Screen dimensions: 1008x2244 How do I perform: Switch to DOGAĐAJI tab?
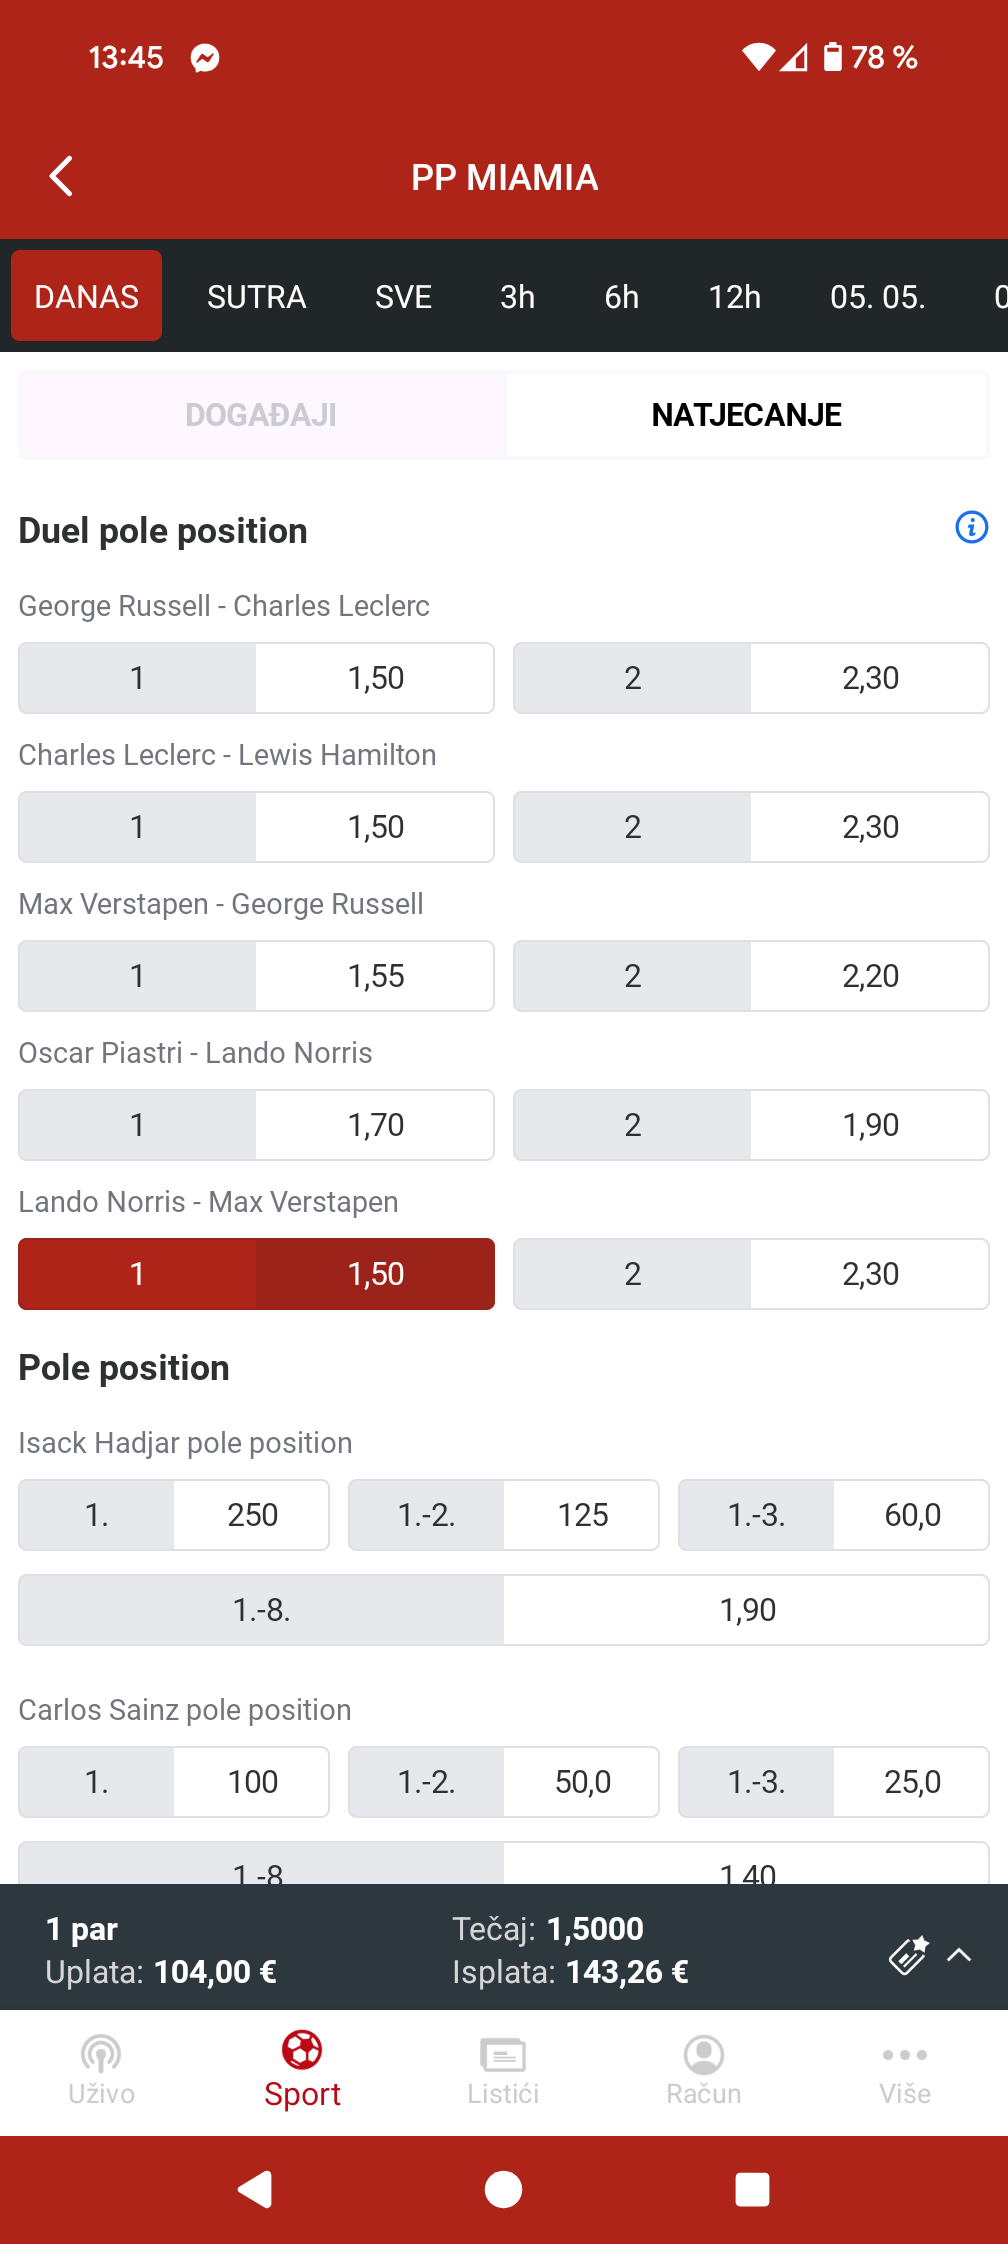click(x=261, y=415)
